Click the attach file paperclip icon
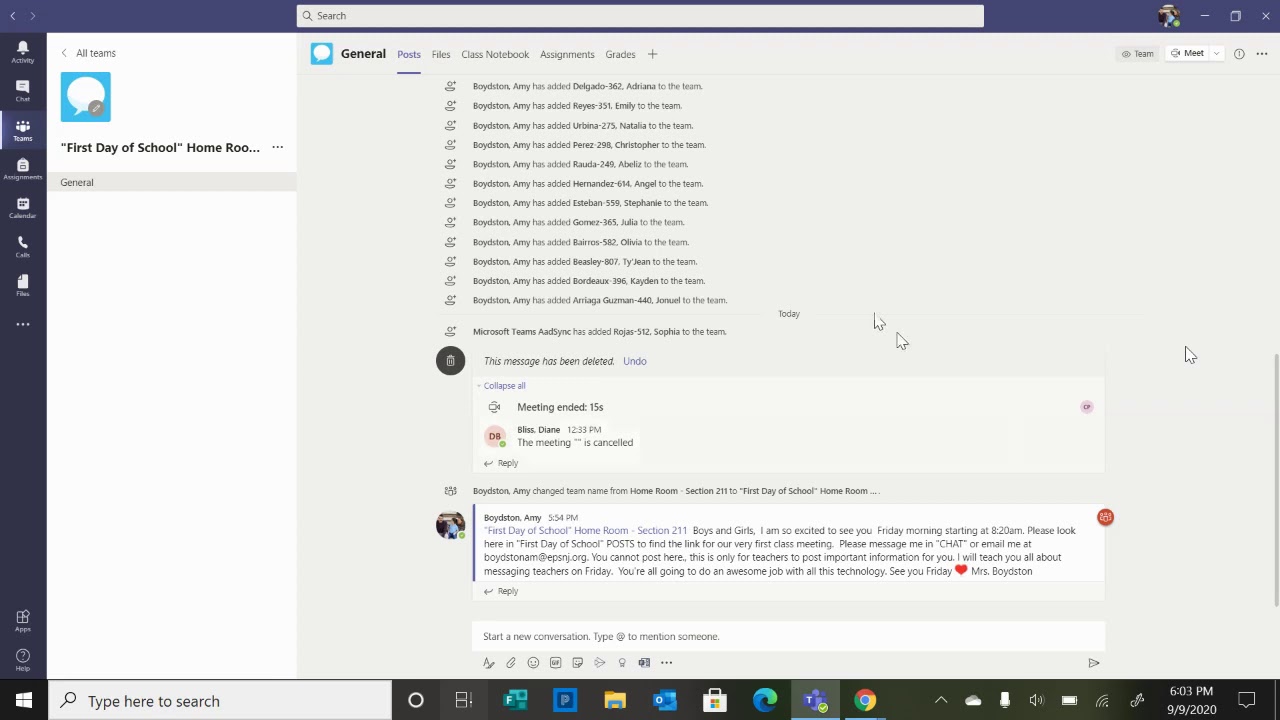1280x720 pixels. point(511,663)
